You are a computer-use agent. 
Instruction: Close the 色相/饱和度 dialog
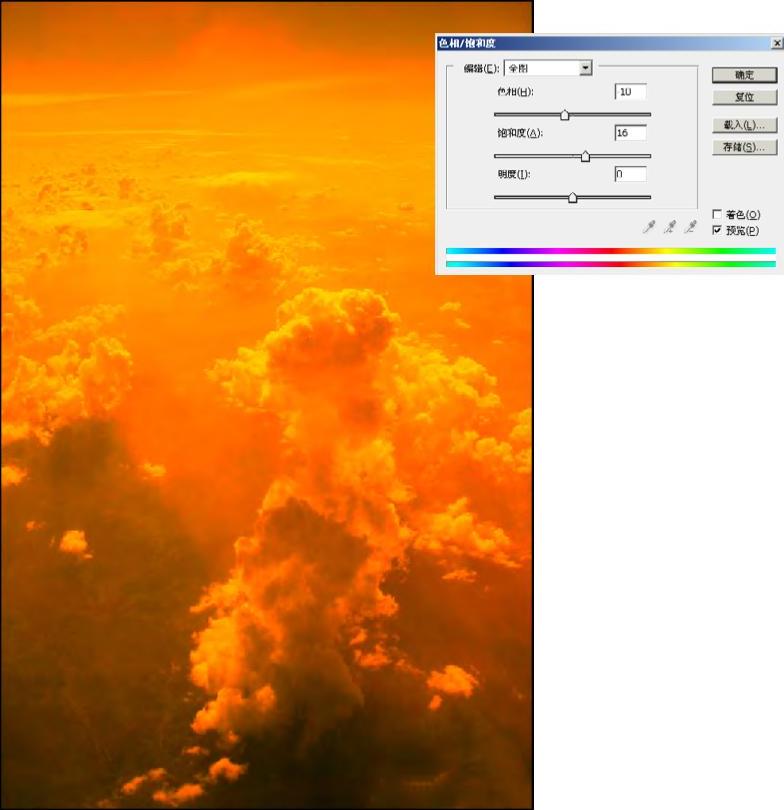click(777, 43)
